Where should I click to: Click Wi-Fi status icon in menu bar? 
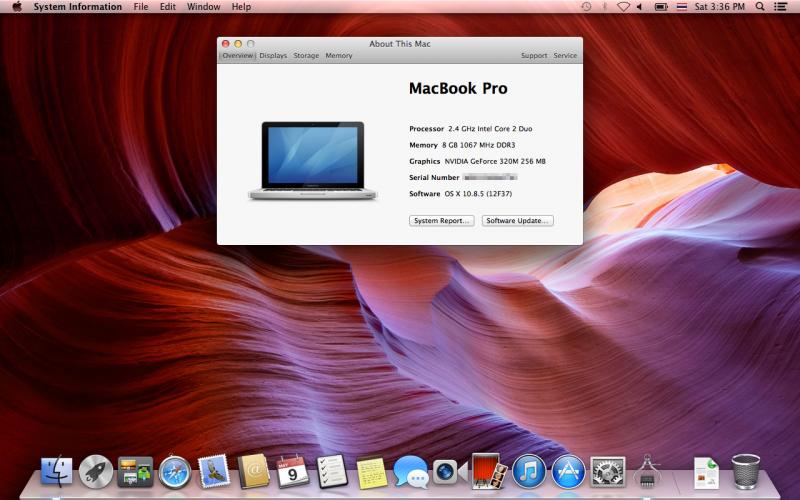[623, 7]
